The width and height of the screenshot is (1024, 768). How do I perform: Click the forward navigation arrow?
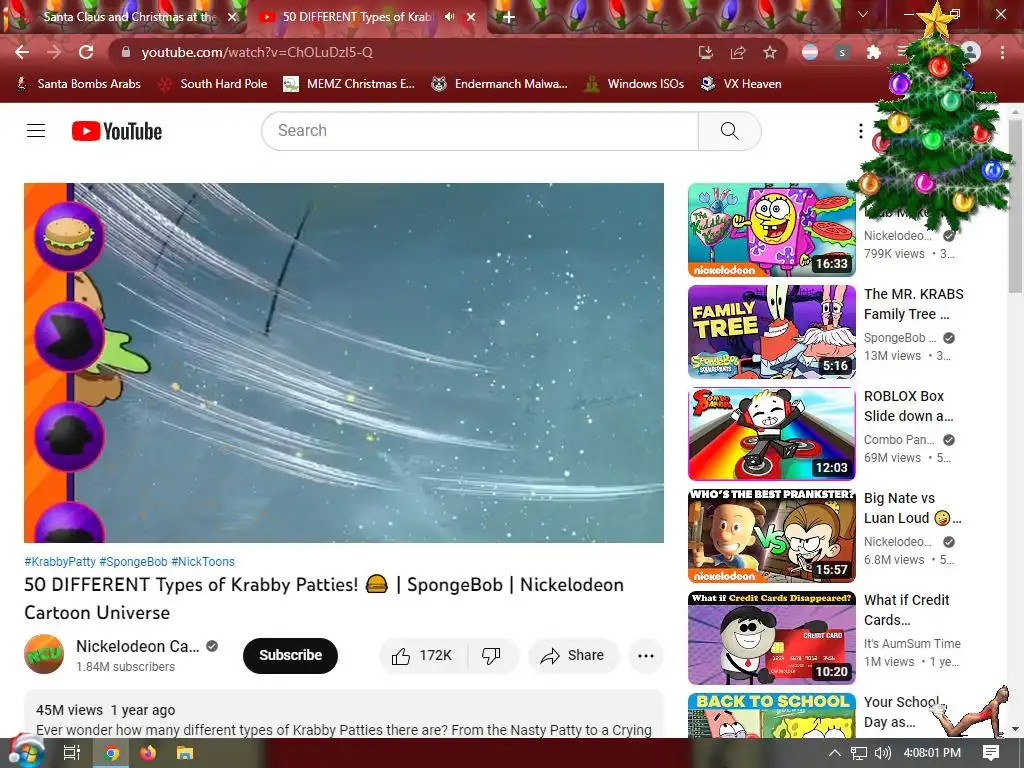tap(54, 52)
